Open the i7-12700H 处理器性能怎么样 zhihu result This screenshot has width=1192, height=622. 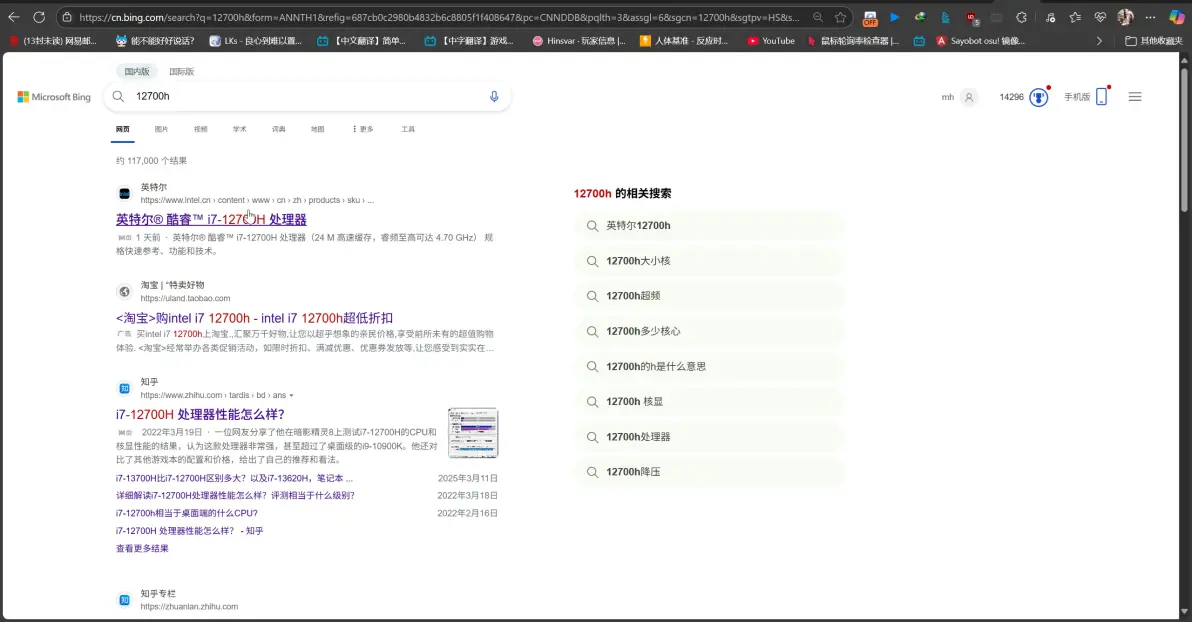200,414
